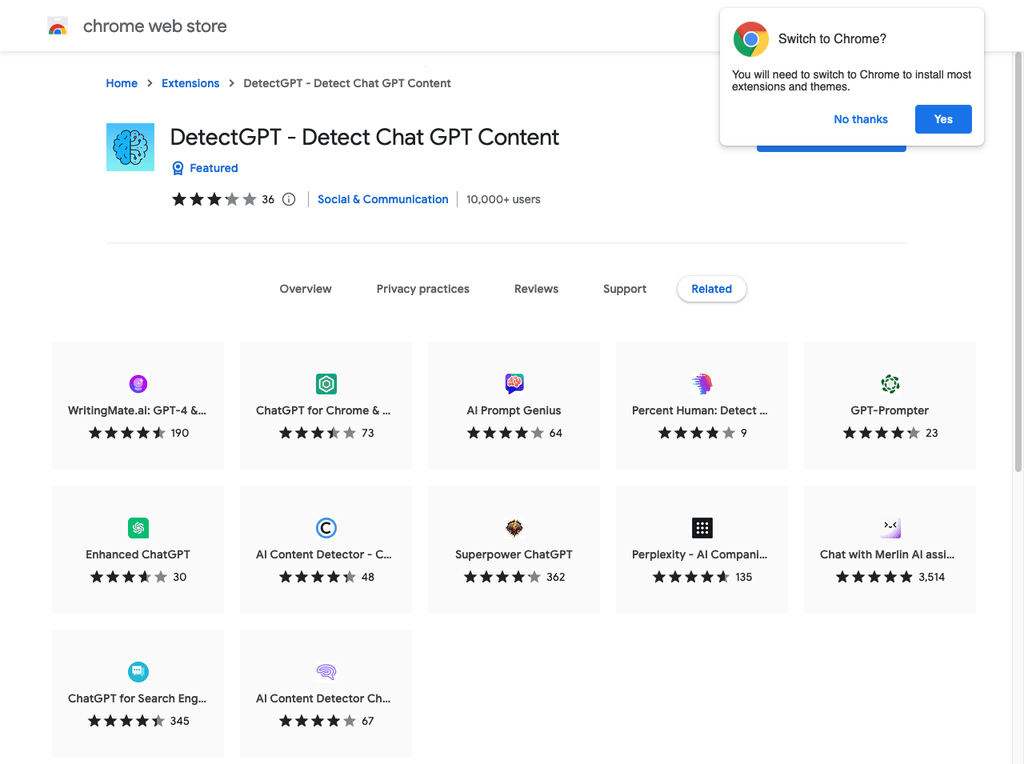Image resolution: width=1024 pixels, height=764 pixels.
Task: Open the Social & Communication category link
Action: [382, 199]
